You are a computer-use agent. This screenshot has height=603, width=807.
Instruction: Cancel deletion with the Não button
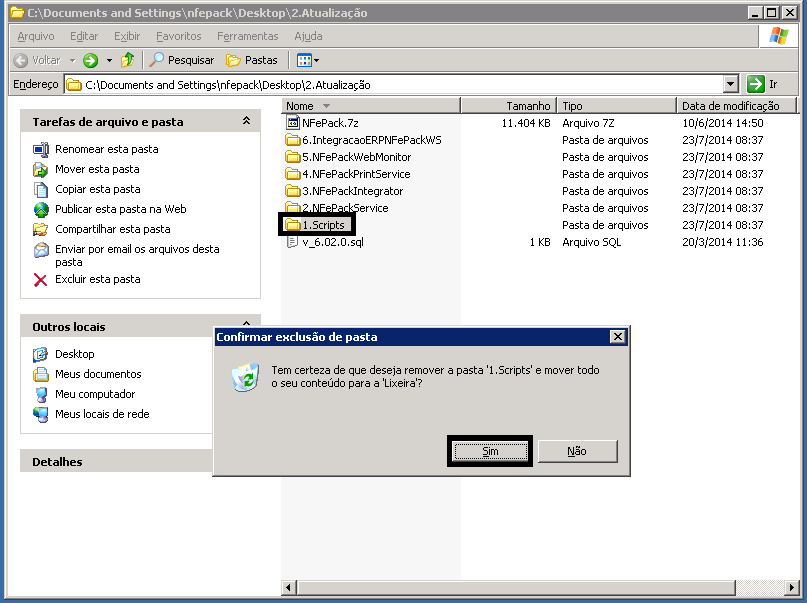577,451
